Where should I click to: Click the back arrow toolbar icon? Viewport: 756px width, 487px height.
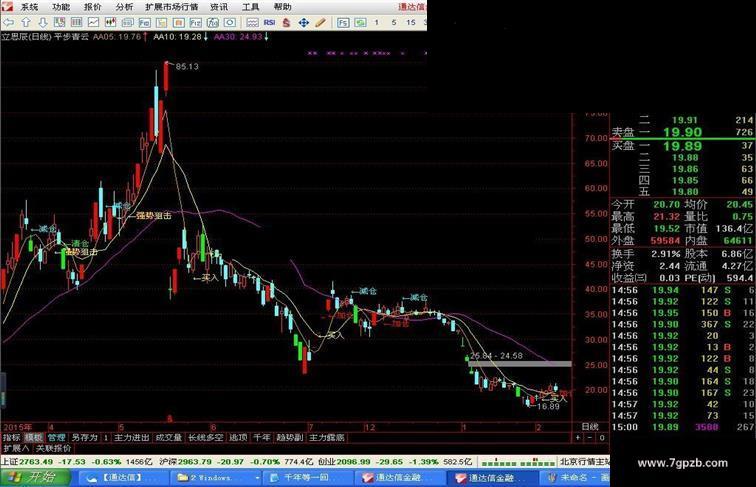8,23
